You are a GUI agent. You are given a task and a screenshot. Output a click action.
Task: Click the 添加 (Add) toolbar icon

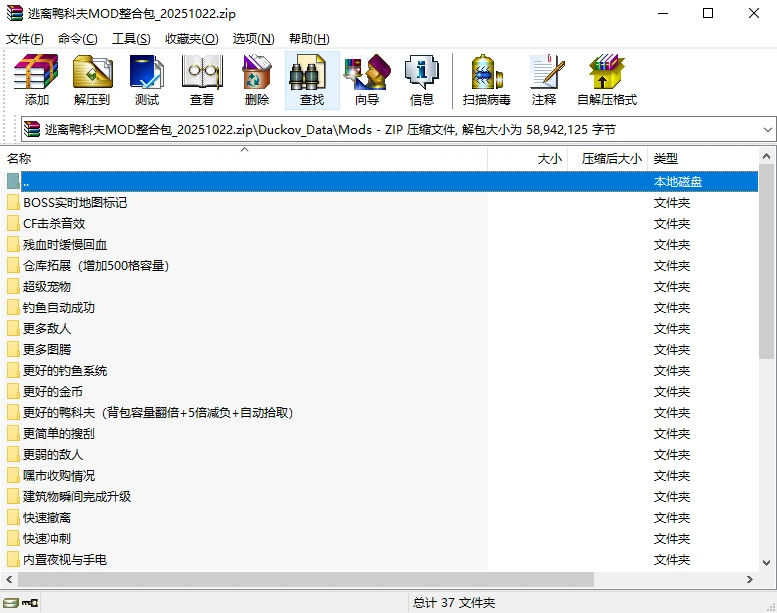(37, 80)
